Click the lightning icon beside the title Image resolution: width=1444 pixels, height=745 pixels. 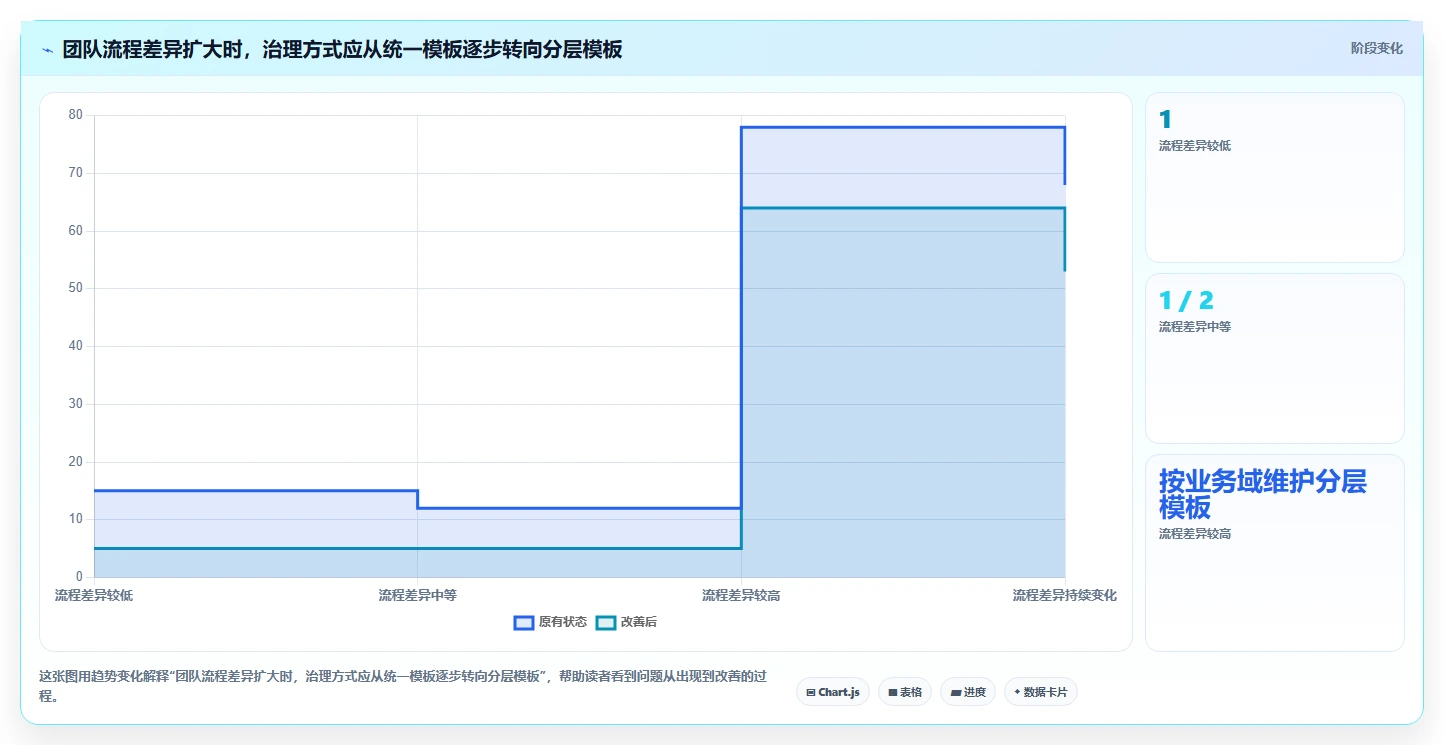47,50
